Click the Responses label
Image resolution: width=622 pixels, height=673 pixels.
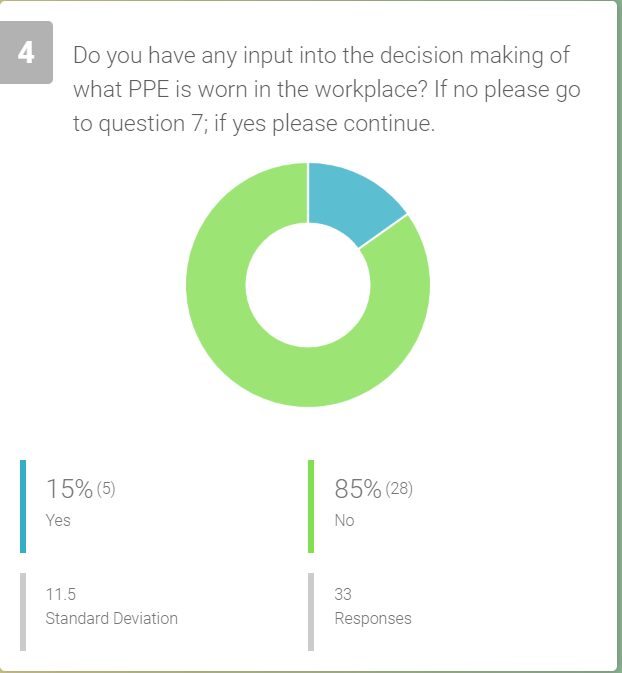[x=372, y=618]
